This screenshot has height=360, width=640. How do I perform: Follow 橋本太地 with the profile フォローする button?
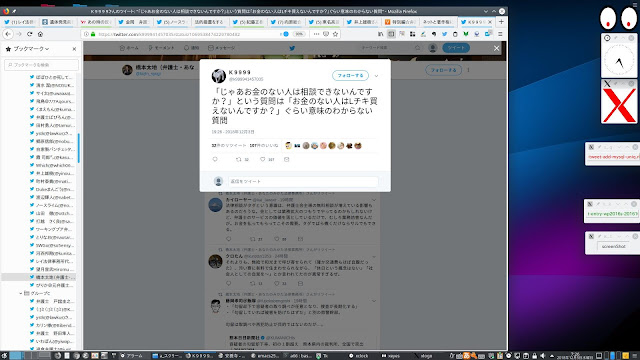click(x=444, y=70)
